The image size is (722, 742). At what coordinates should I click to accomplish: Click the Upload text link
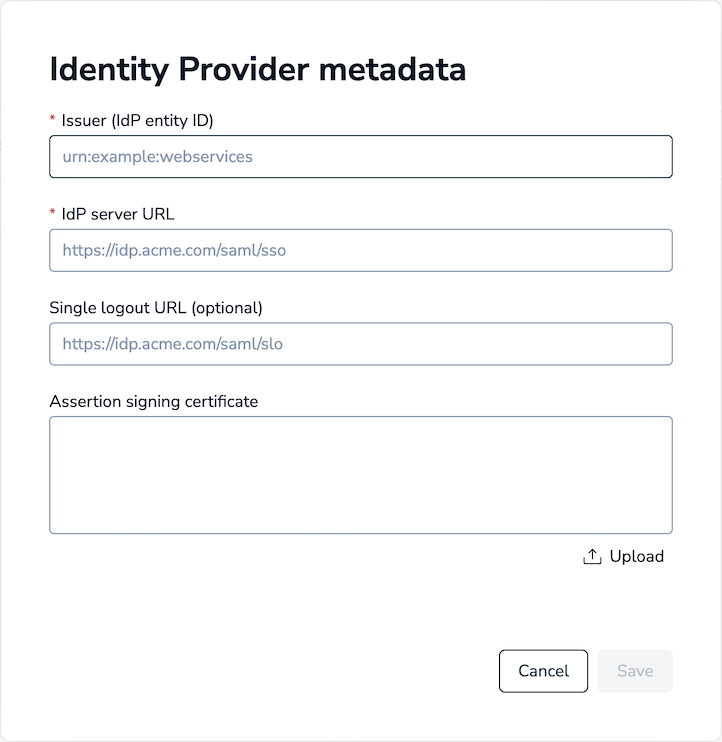(637, 556)
